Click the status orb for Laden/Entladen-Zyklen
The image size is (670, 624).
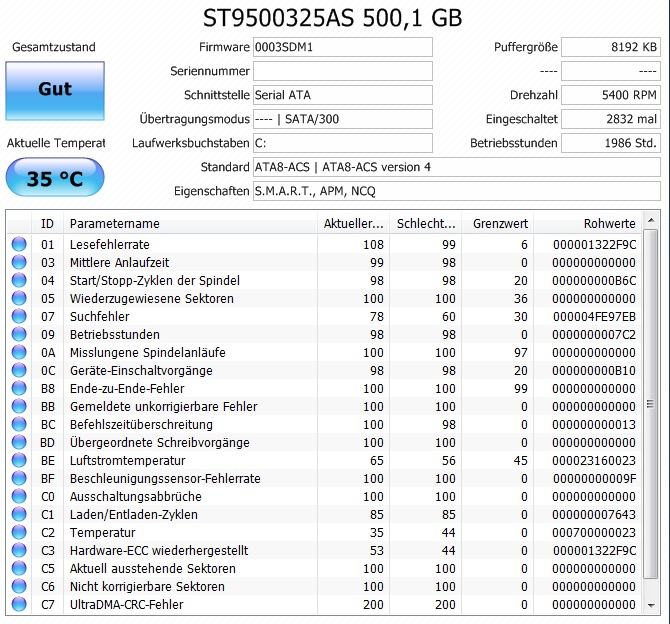click(x=19, y=514)
